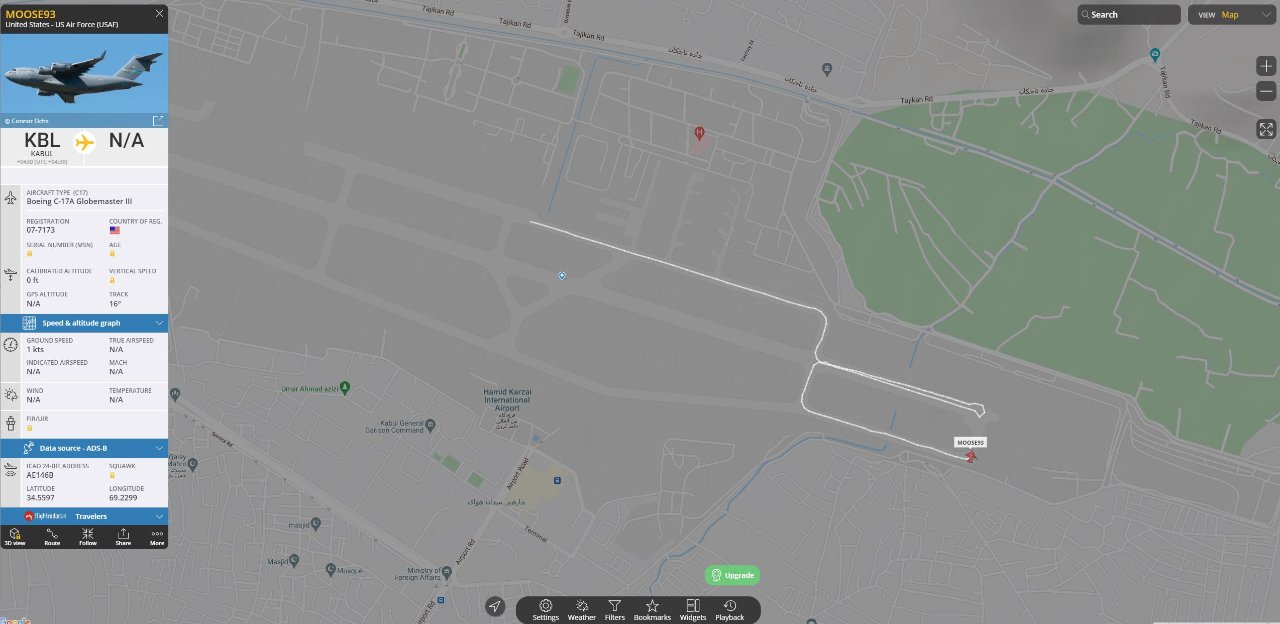The image size is (1280, 624).
Task: Open the Filters funnel icon
Action: coord(615,610)
